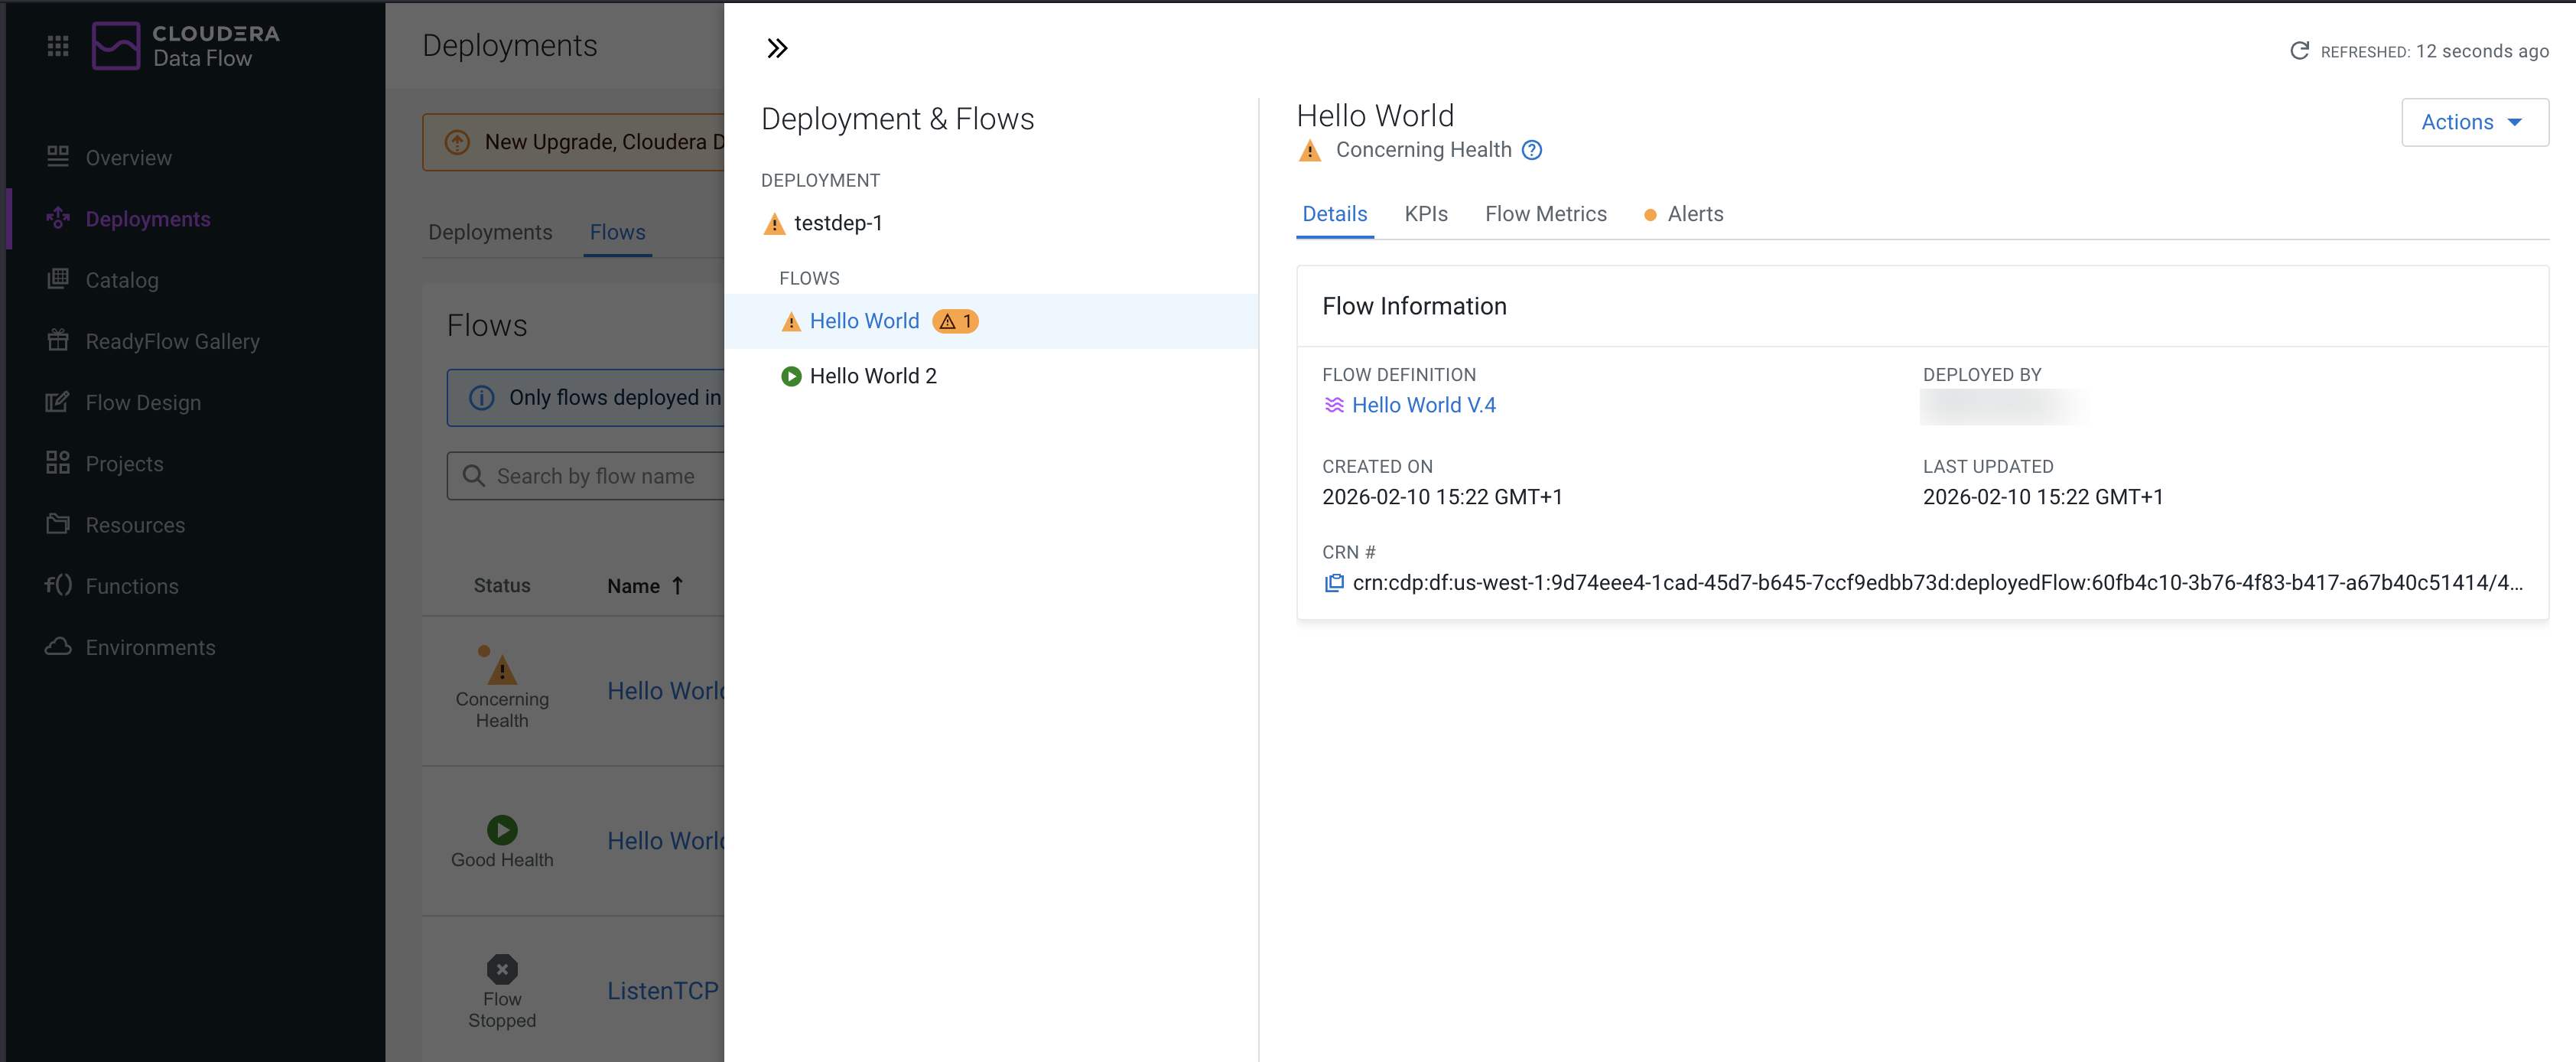This screenshot has width=2576, height=1062.
Task: Click the Concerning Health help question icon
Action: (1531, 150)
